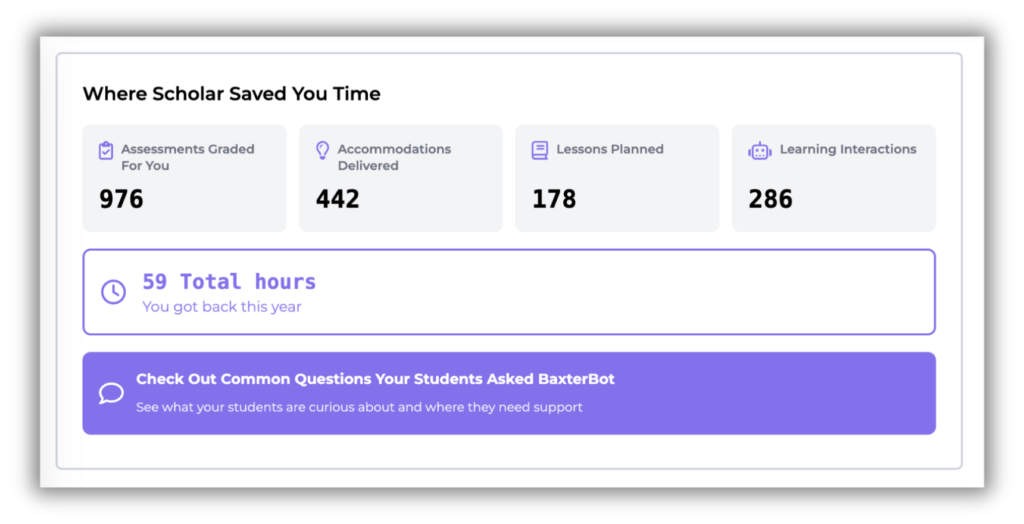Click the "Where Scholar Saved You Time" heading

click(x=231, y=94)
